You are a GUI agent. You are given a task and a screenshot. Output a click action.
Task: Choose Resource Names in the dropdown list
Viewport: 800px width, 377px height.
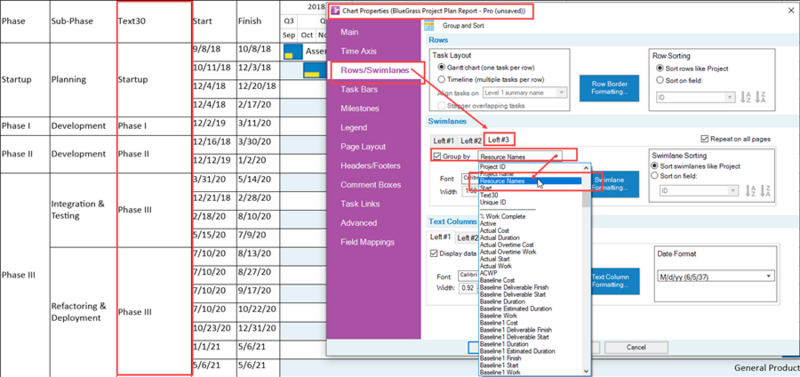coord(530,181)
